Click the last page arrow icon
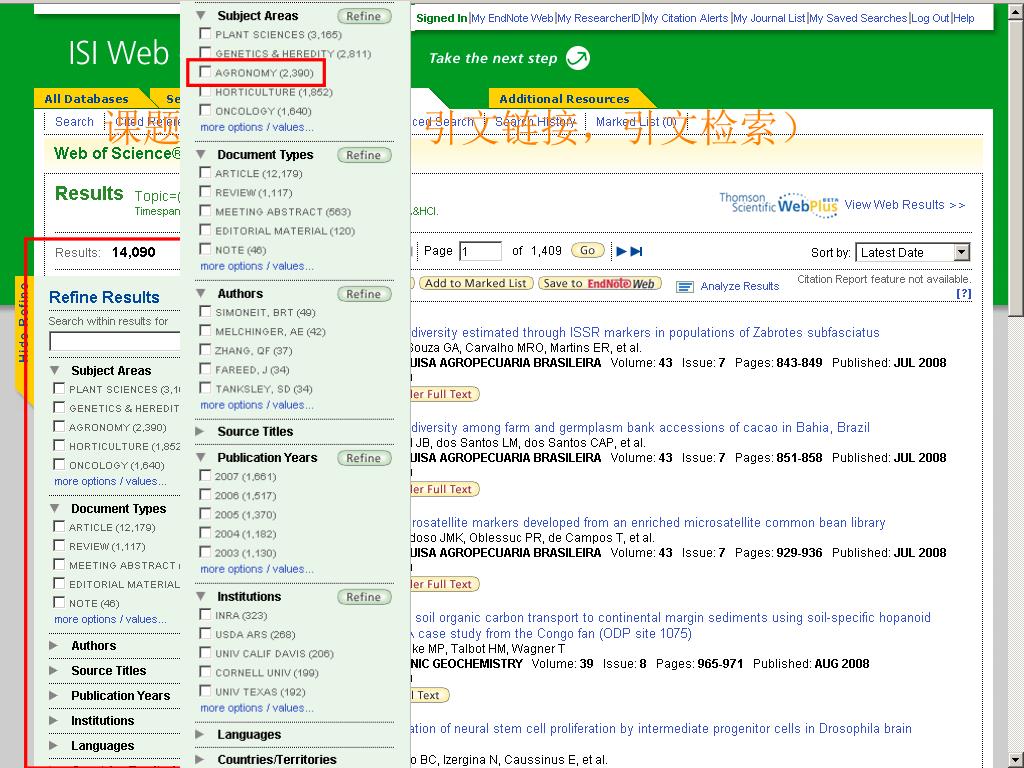The width and height of the screenshot is (1024, 768). click(x=637, y=251)
